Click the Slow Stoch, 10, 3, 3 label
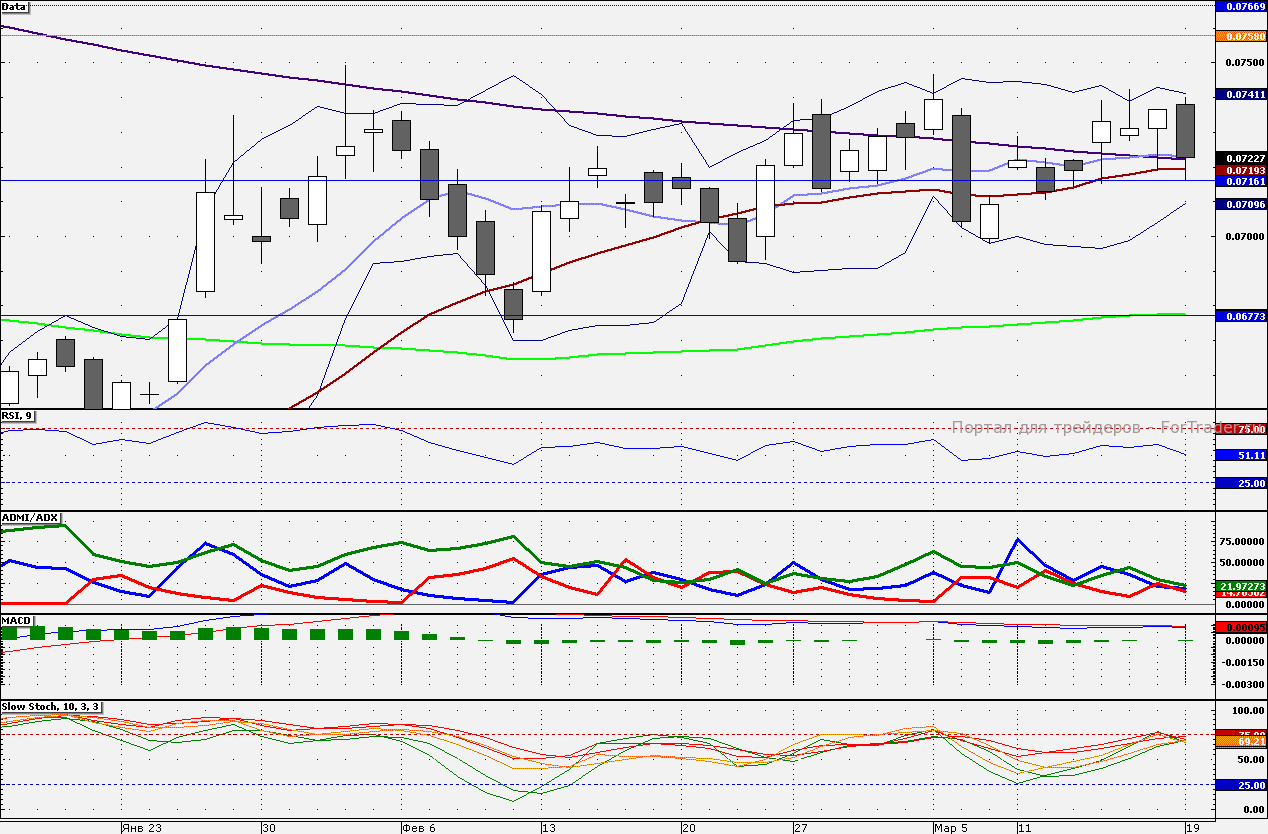The image size is (1268, 834). 50,706
